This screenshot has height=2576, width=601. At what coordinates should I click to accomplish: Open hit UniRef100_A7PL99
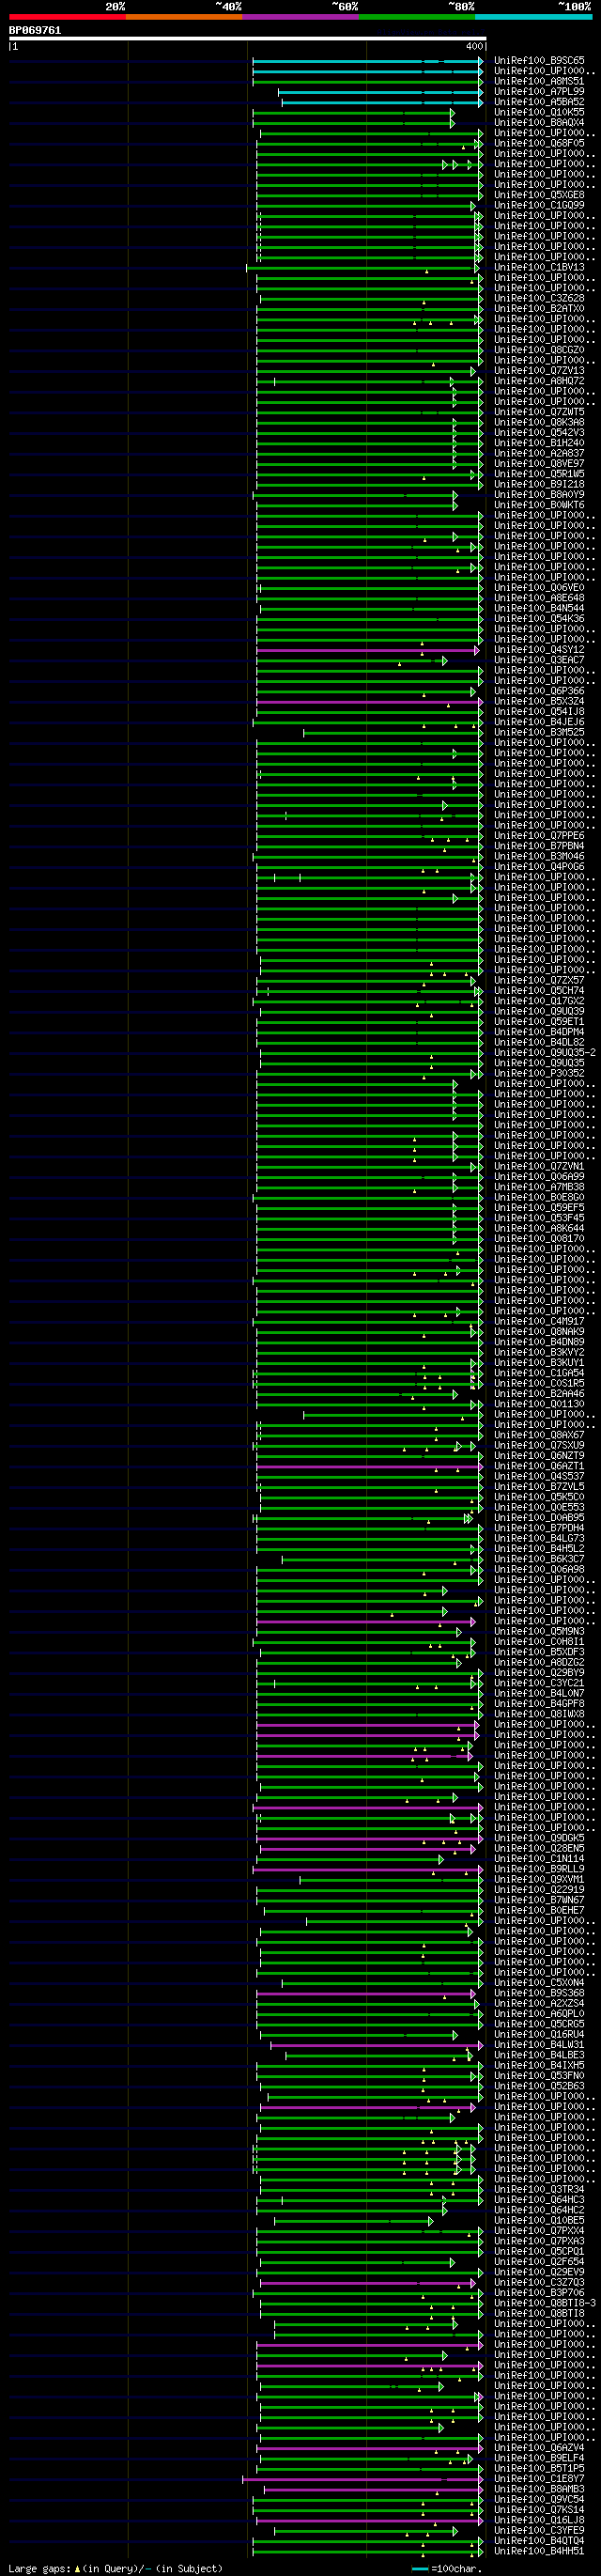pyautogui.click(x=539, y=92)
